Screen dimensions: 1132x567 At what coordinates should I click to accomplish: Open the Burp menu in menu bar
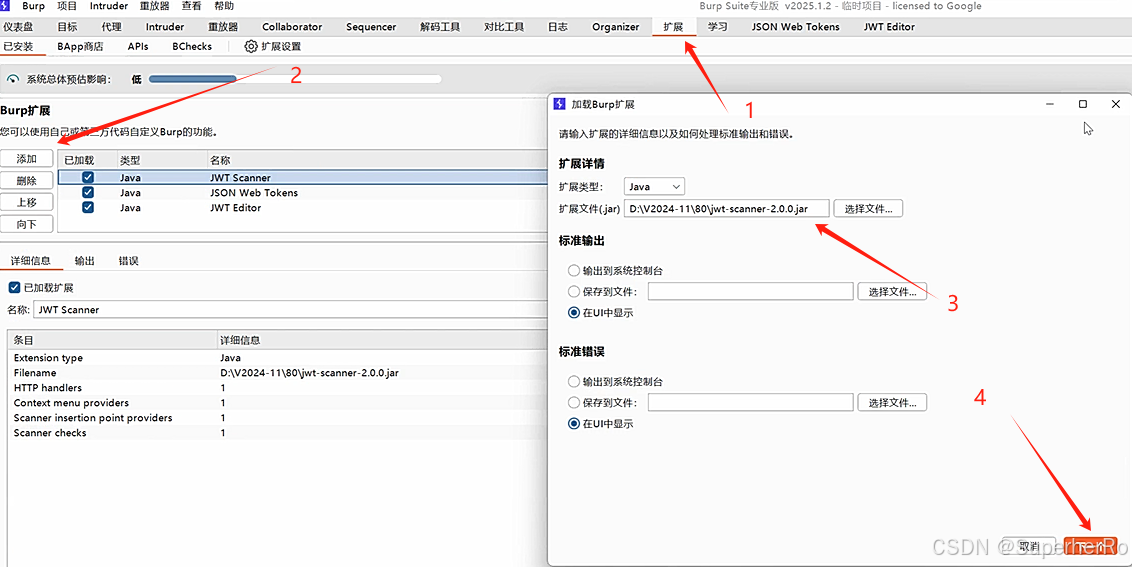(33, 6)
